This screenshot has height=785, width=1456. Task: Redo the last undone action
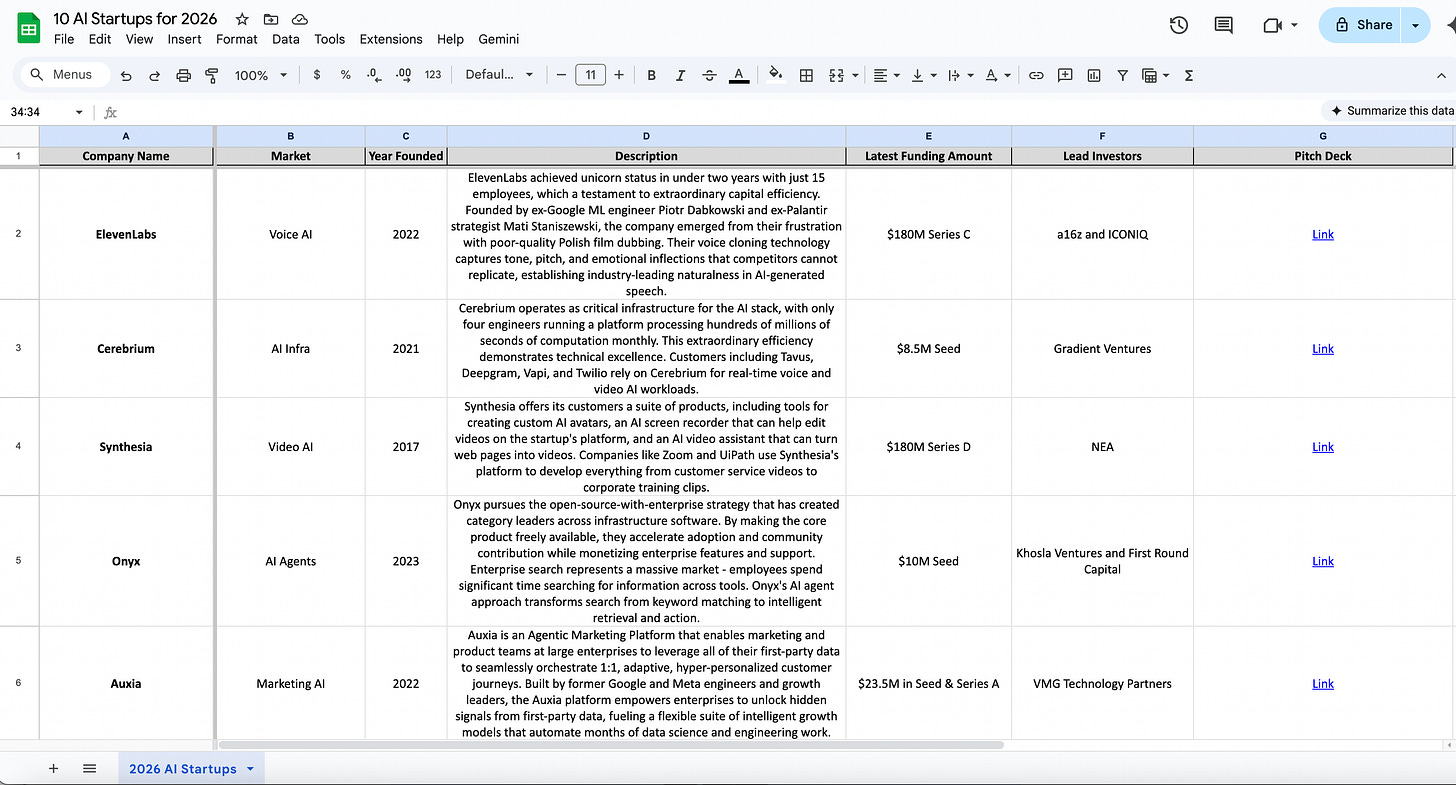click(x=154, y=75)
